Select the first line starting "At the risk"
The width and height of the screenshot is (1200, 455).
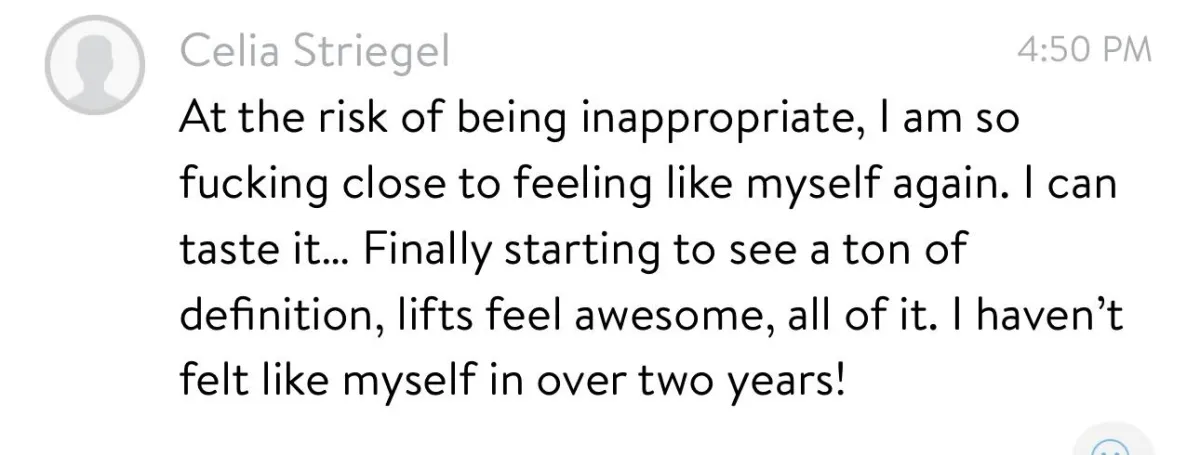pyautogui.click(x=598, y=121)
